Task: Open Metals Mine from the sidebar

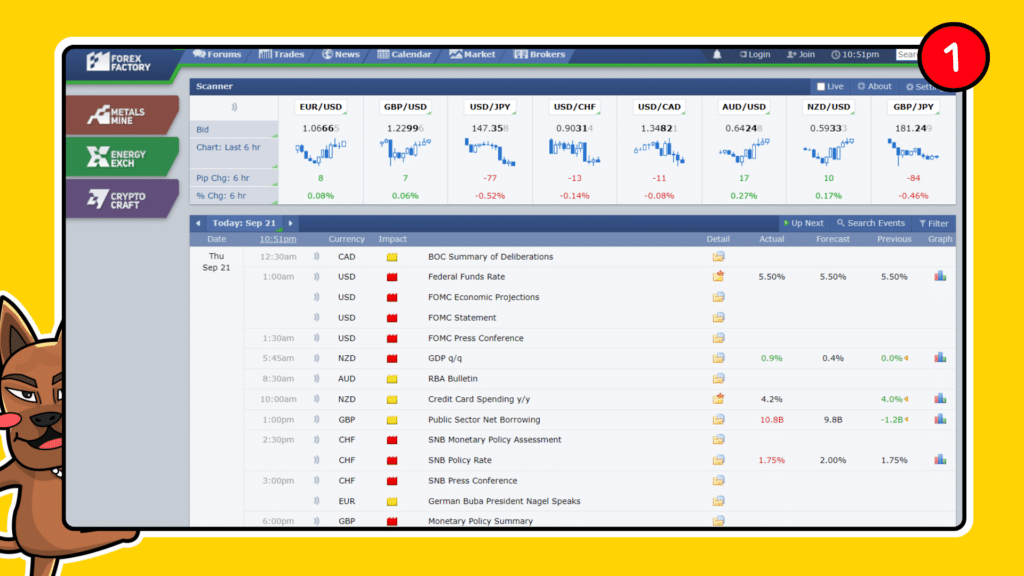Action: (120, 114)
